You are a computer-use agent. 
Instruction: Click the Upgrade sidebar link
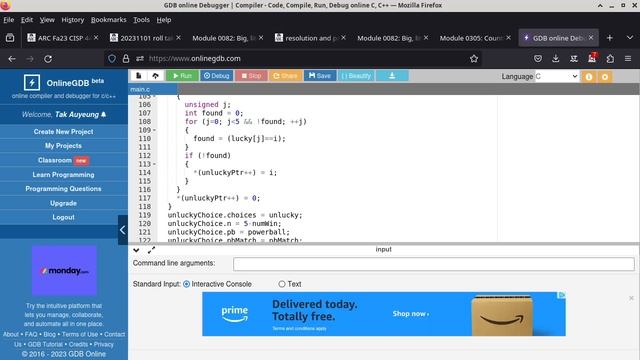[x=63, y=203]
